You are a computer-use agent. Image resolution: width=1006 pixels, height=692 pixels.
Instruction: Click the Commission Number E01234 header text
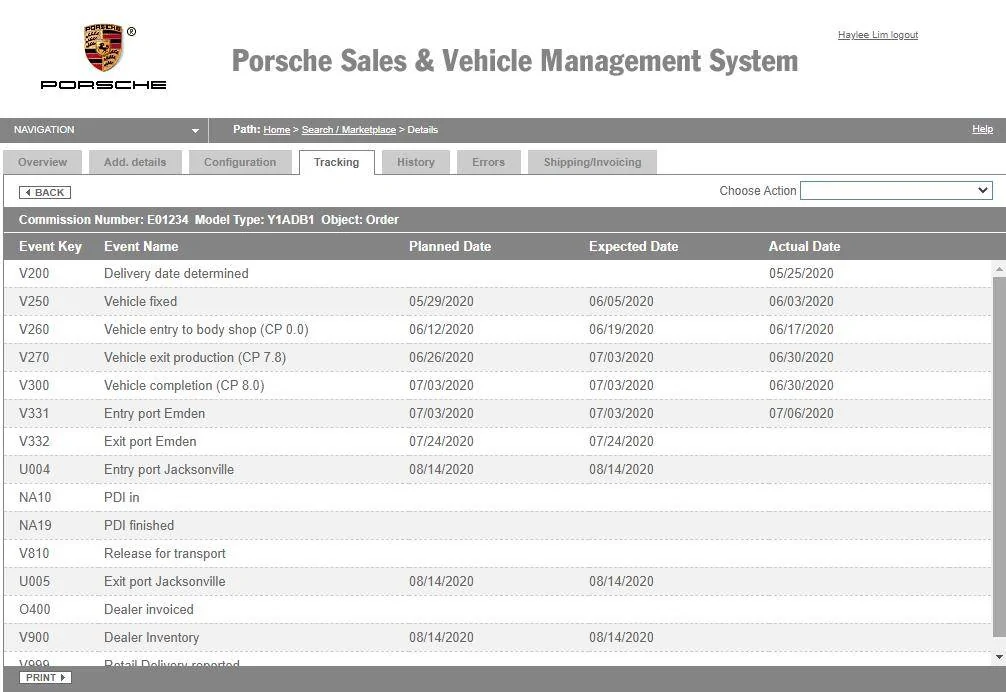click(103, 219)
